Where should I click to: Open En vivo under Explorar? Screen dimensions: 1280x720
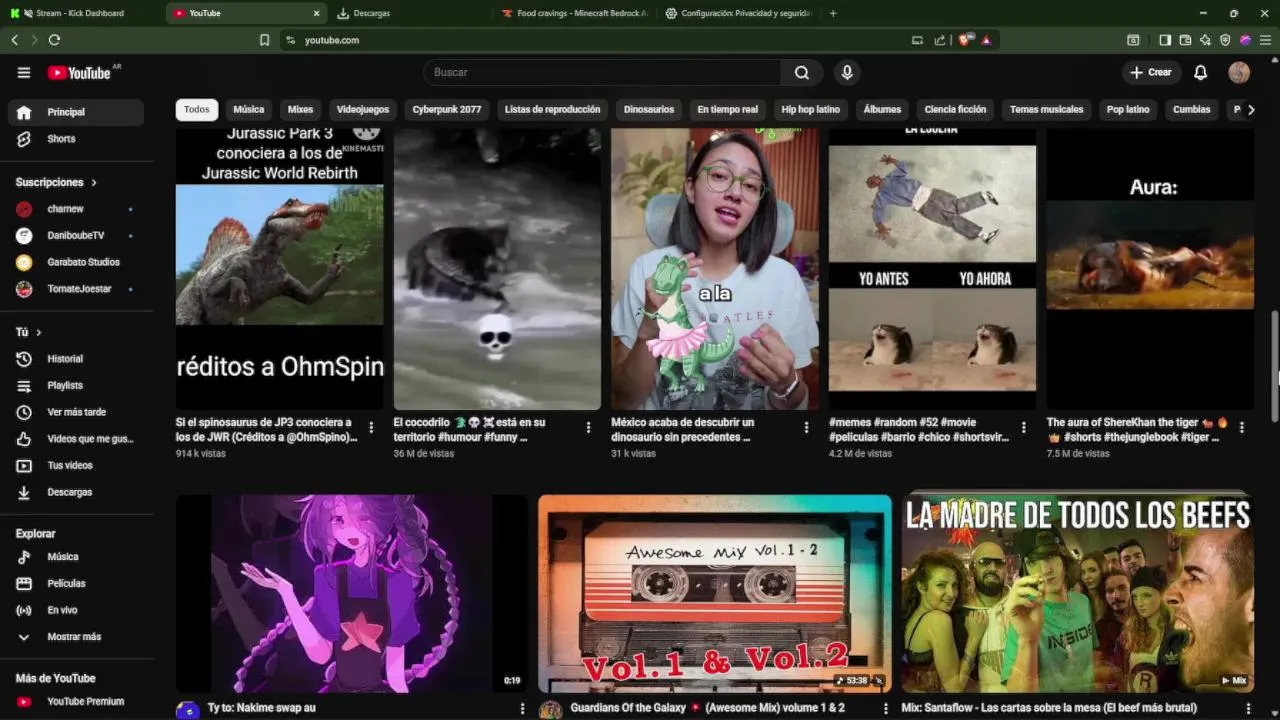pos(76,610)
